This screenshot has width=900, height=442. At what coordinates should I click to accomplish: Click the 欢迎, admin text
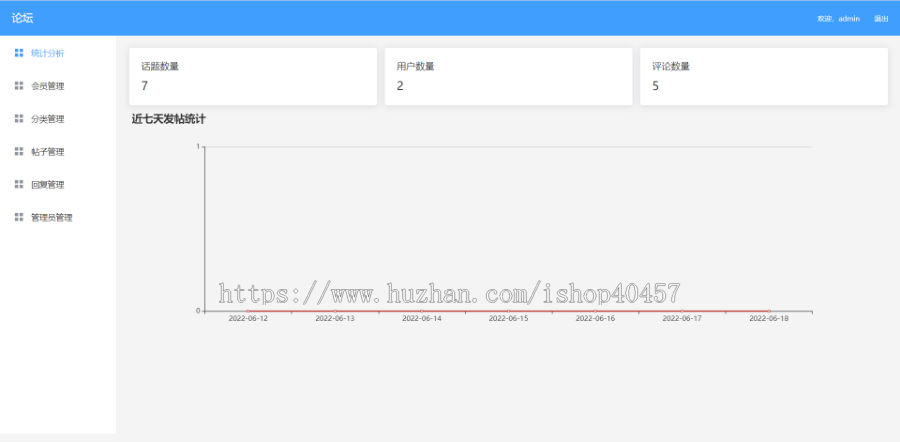coord(839,18)
